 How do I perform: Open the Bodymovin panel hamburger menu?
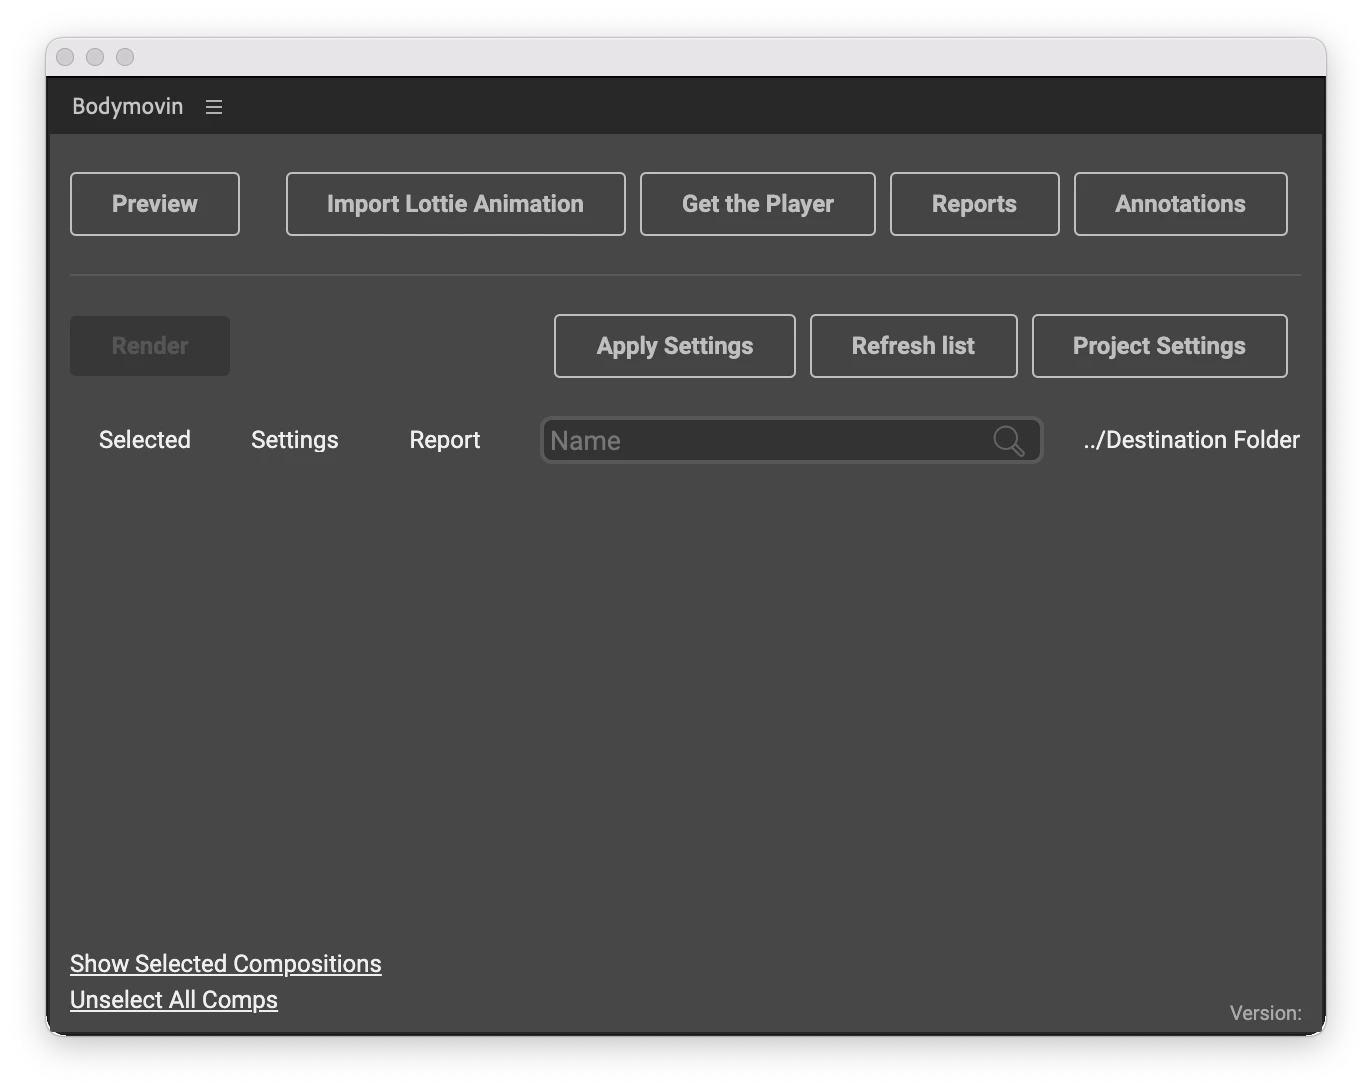pyautogui.click(x=214, y=107)
